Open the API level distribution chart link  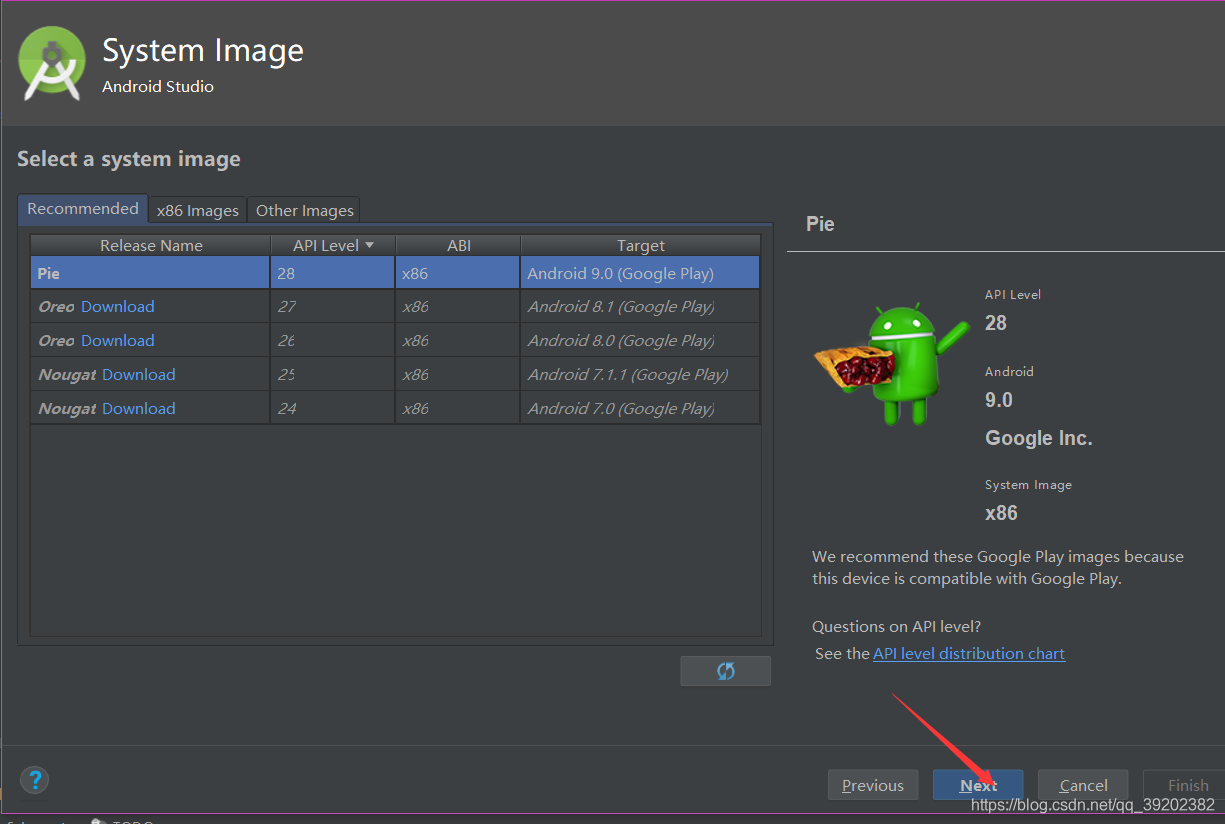969,653
